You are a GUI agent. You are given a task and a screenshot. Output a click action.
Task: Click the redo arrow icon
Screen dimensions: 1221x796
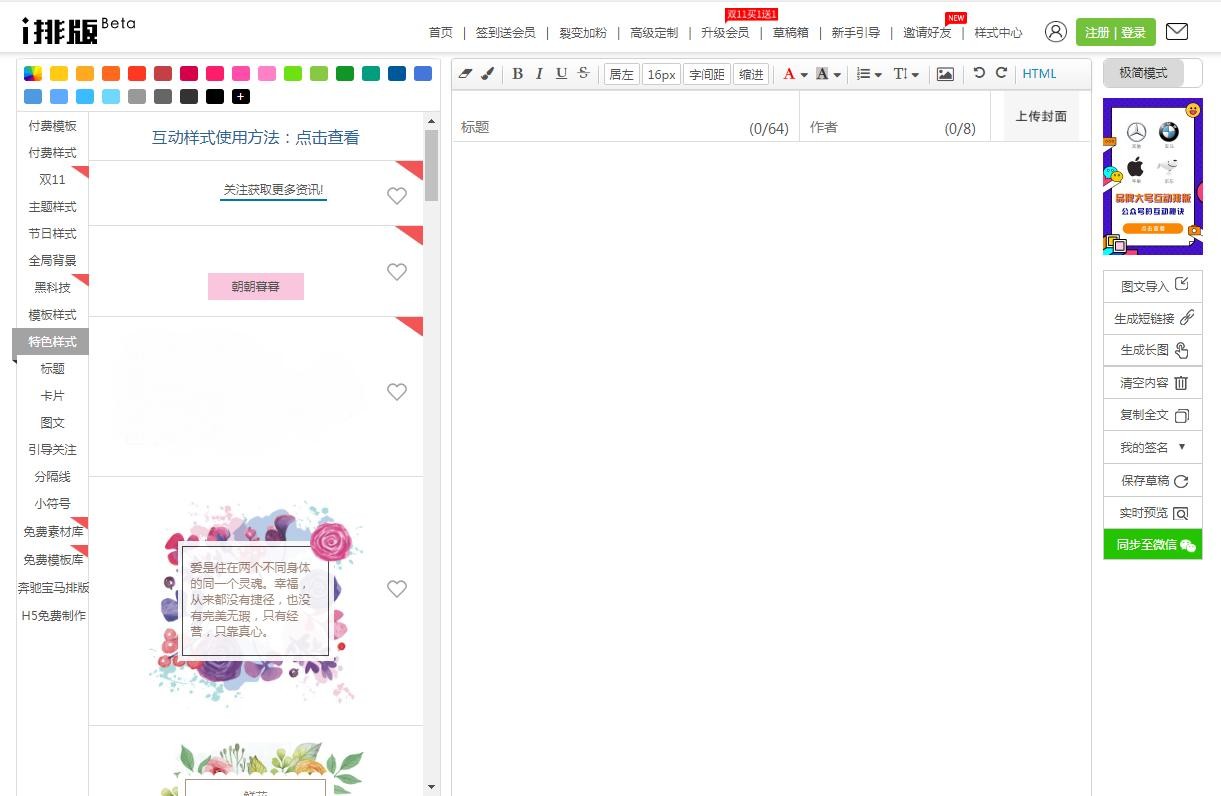click(1001, 73)
